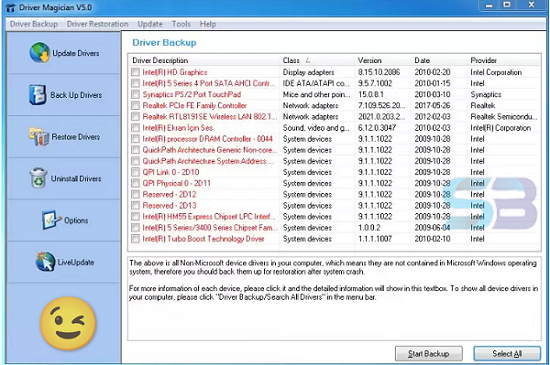
Task: Click the IDE ATA/ATAPI class cell
Action: pyautogui.click(x=316, y=83)
